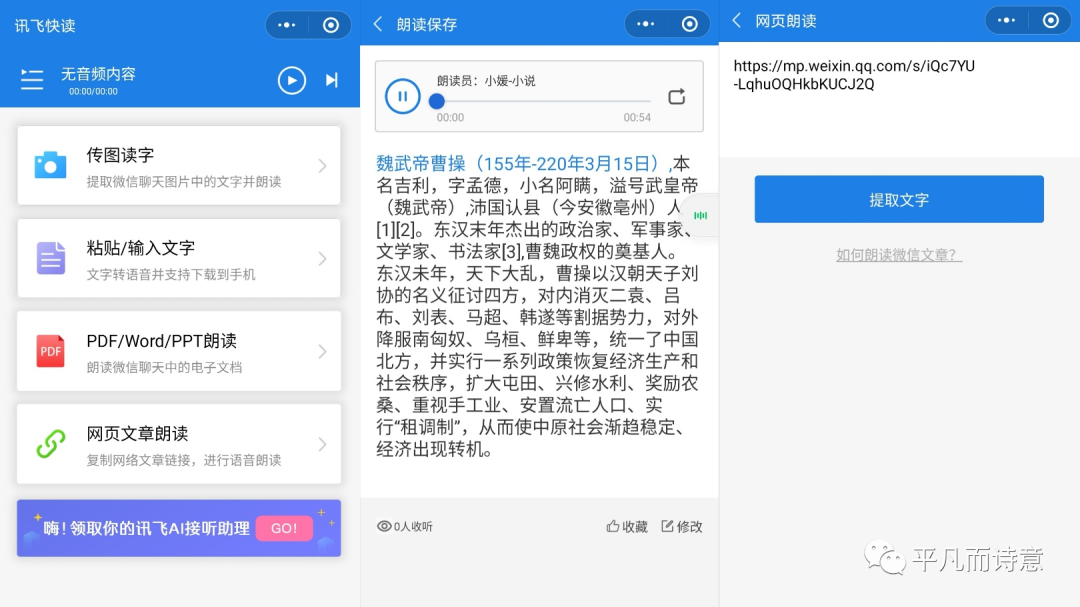Click the GO! button on the AI助理 banner
Screen dimensions: 1080x607
click(284, 528)
